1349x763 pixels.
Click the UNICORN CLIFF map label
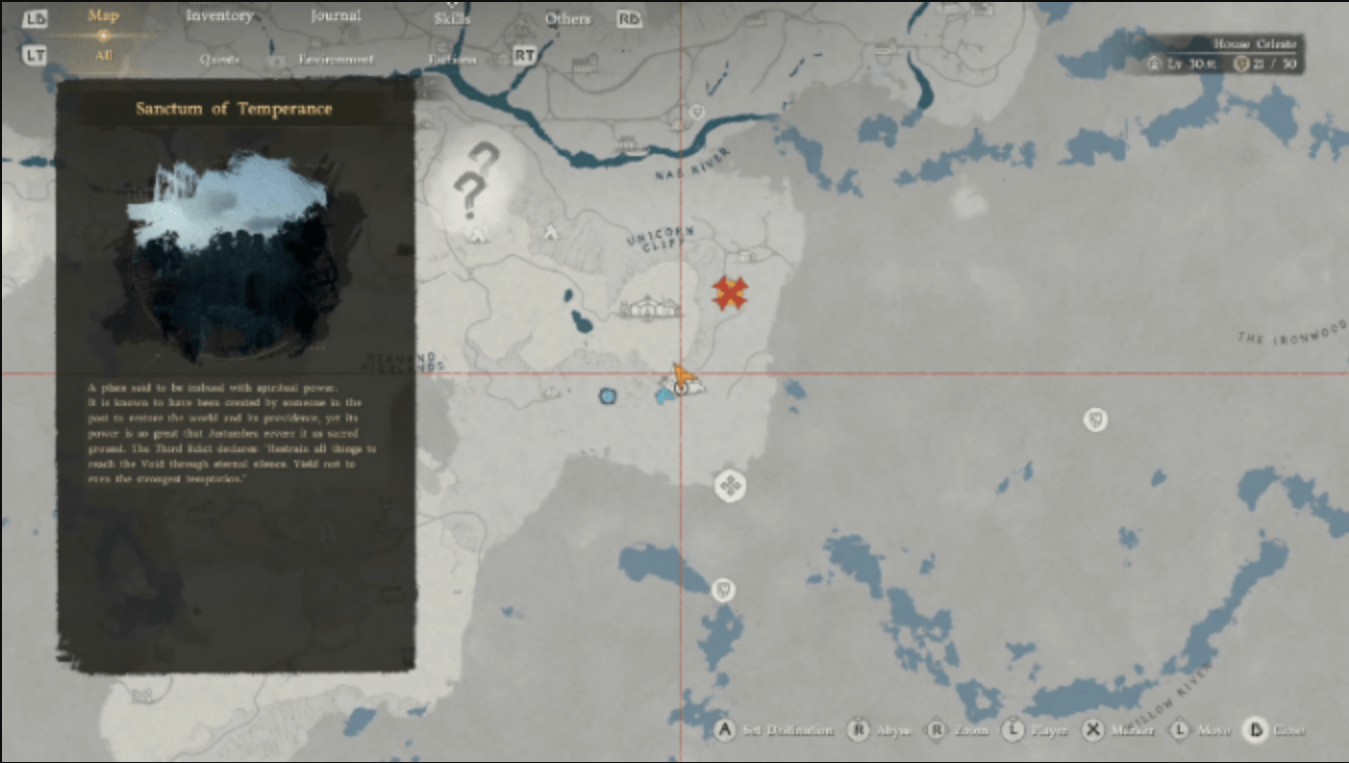659,237
